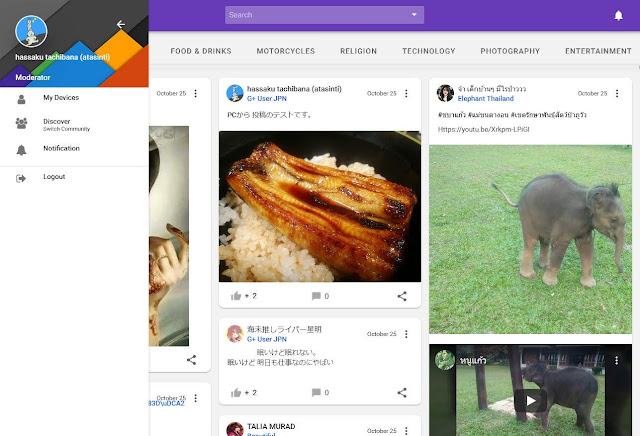Screen dimensions: 640x436
Task: Select the Food & Drinks tab
Action: click(201, 51)
